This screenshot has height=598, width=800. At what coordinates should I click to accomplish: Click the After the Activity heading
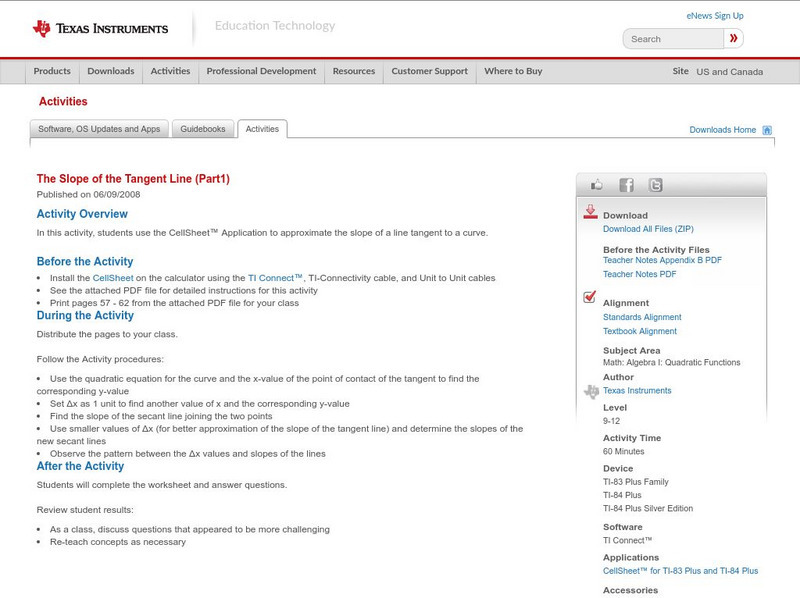pyautogui.click(x=80, y=466)
